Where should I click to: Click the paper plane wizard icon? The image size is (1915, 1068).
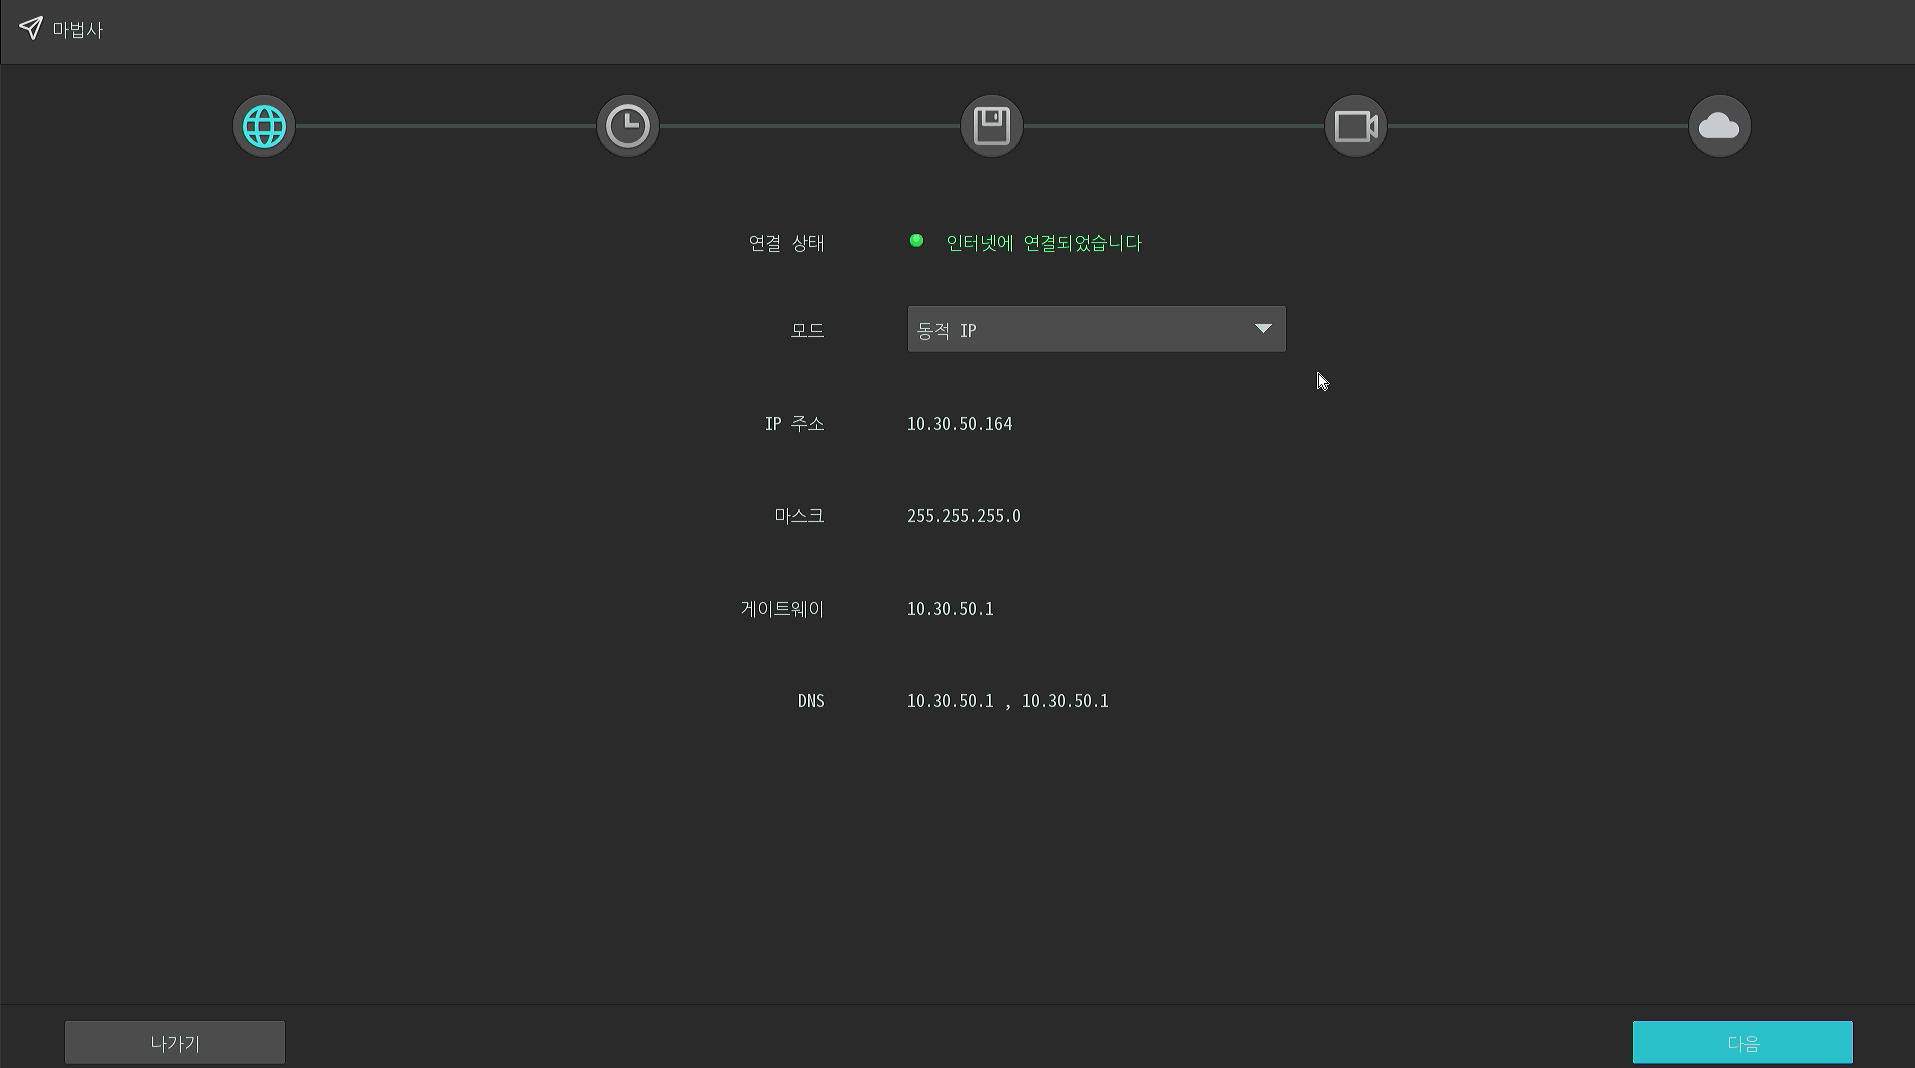pos(31,28)
